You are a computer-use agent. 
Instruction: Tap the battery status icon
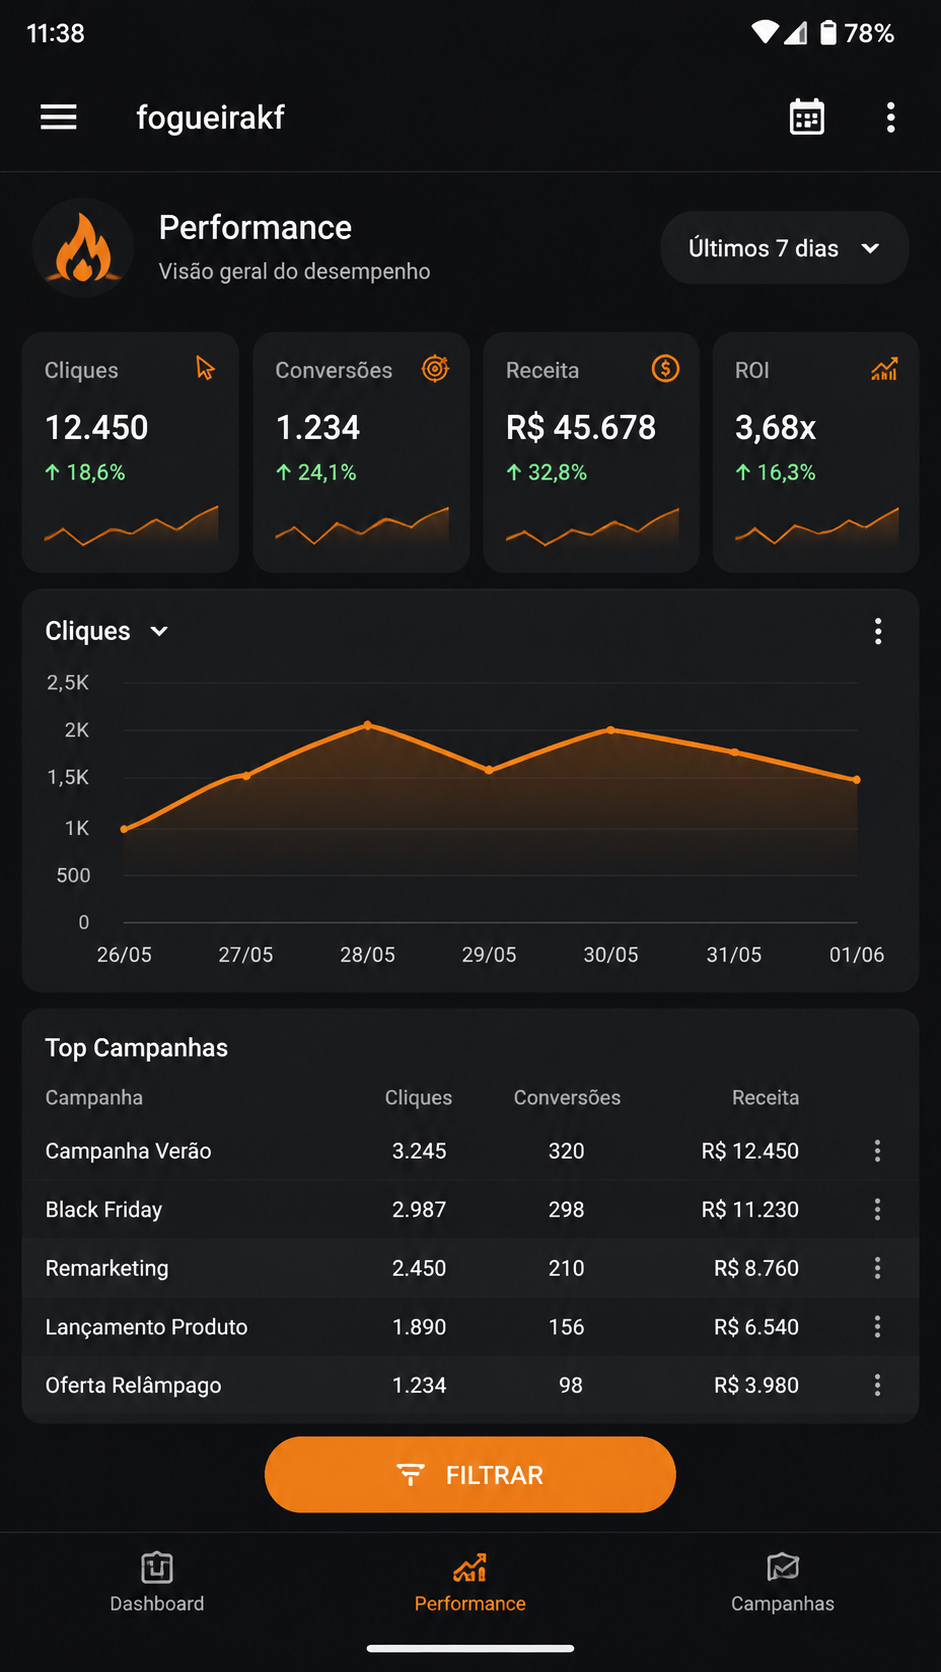click(828, 33)
